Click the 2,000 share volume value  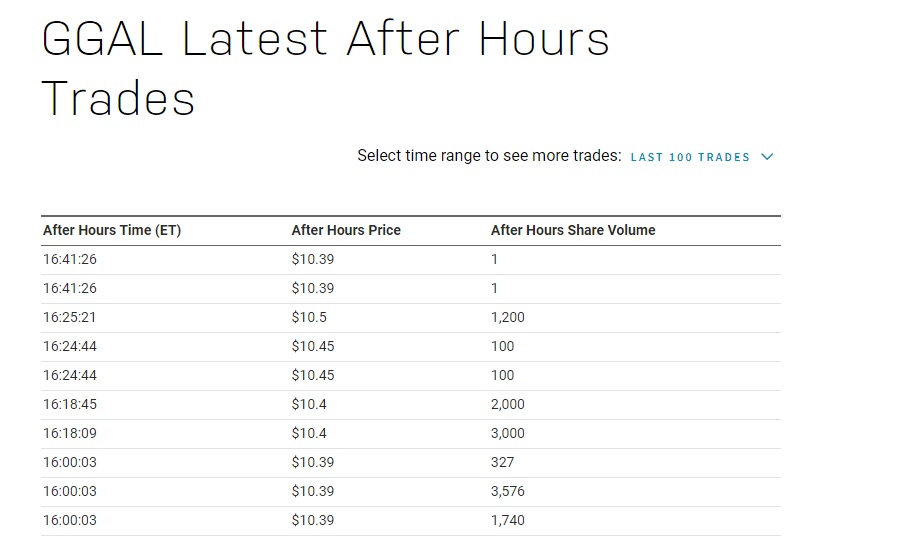coord(507,404)
